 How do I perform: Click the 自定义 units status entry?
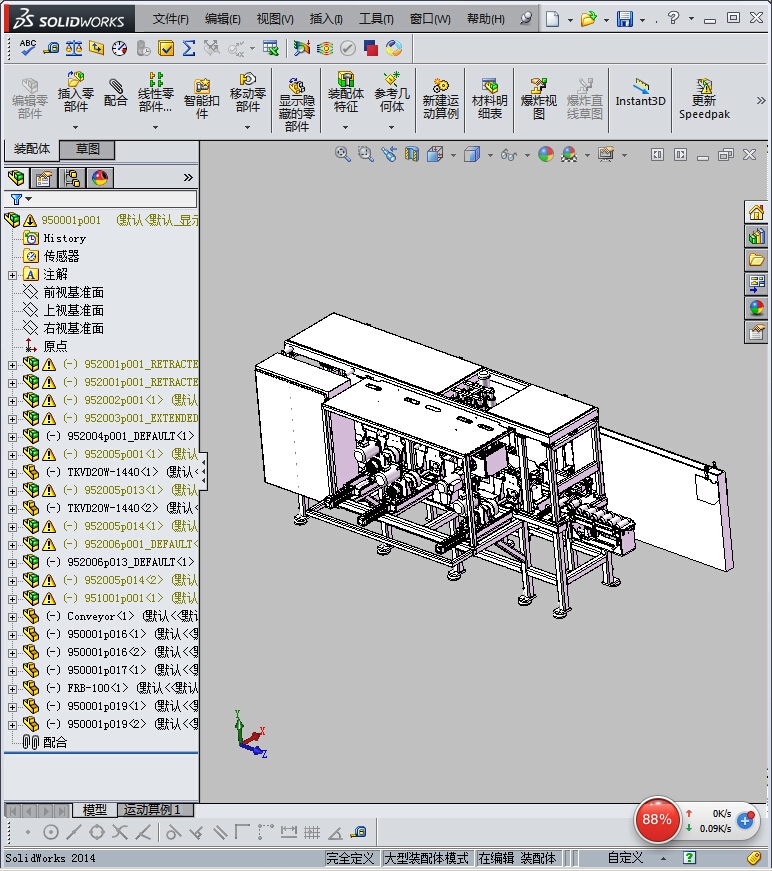(625, 858)
